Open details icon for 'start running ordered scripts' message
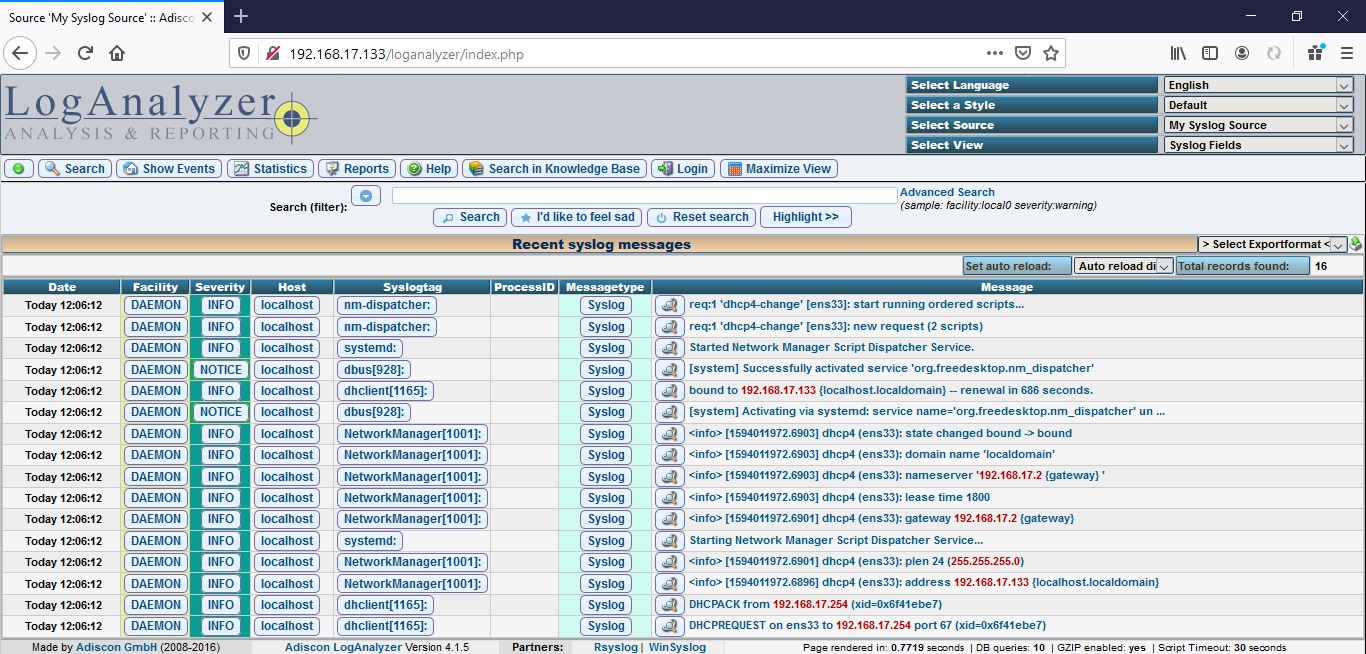The width and height of the screenshot is (1366, 654). click(669, 305)
